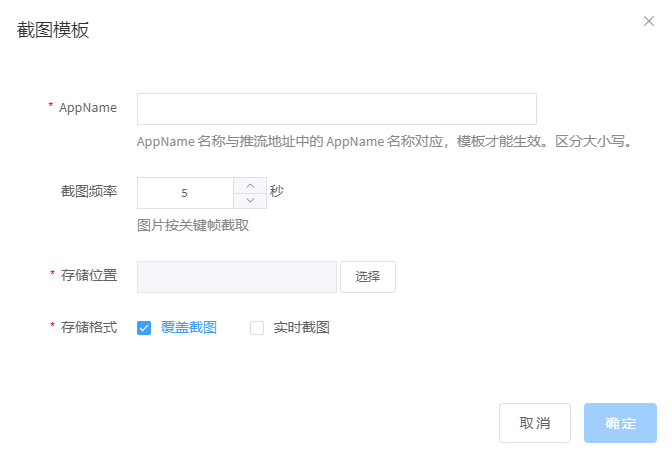The image size is (672, 460).
Task: Click the 实时截图 label text
Action: (x=301, y=327)
